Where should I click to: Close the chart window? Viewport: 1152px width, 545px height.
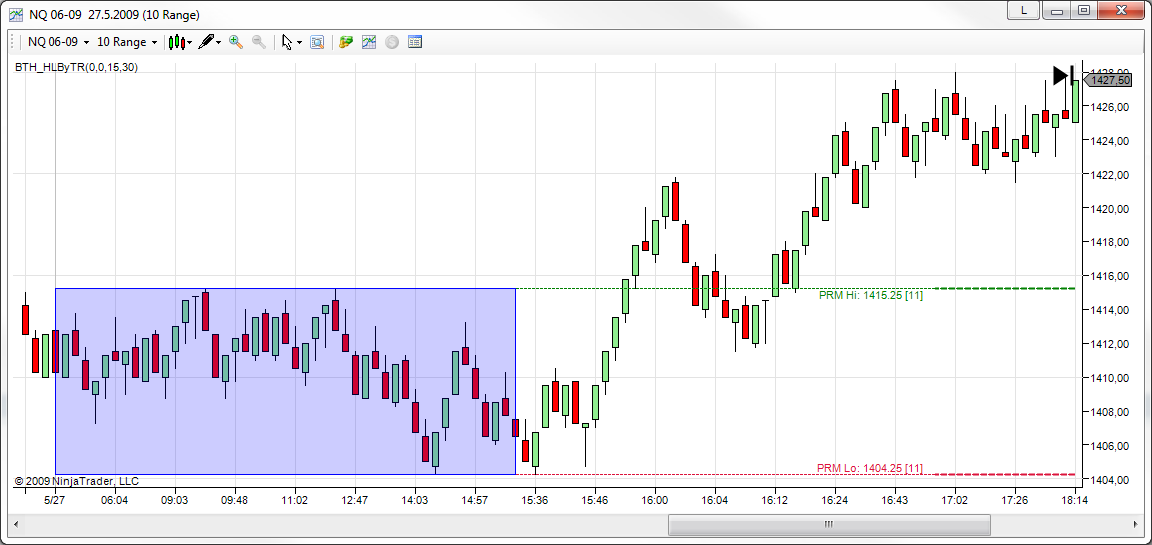pos(1122,10)
